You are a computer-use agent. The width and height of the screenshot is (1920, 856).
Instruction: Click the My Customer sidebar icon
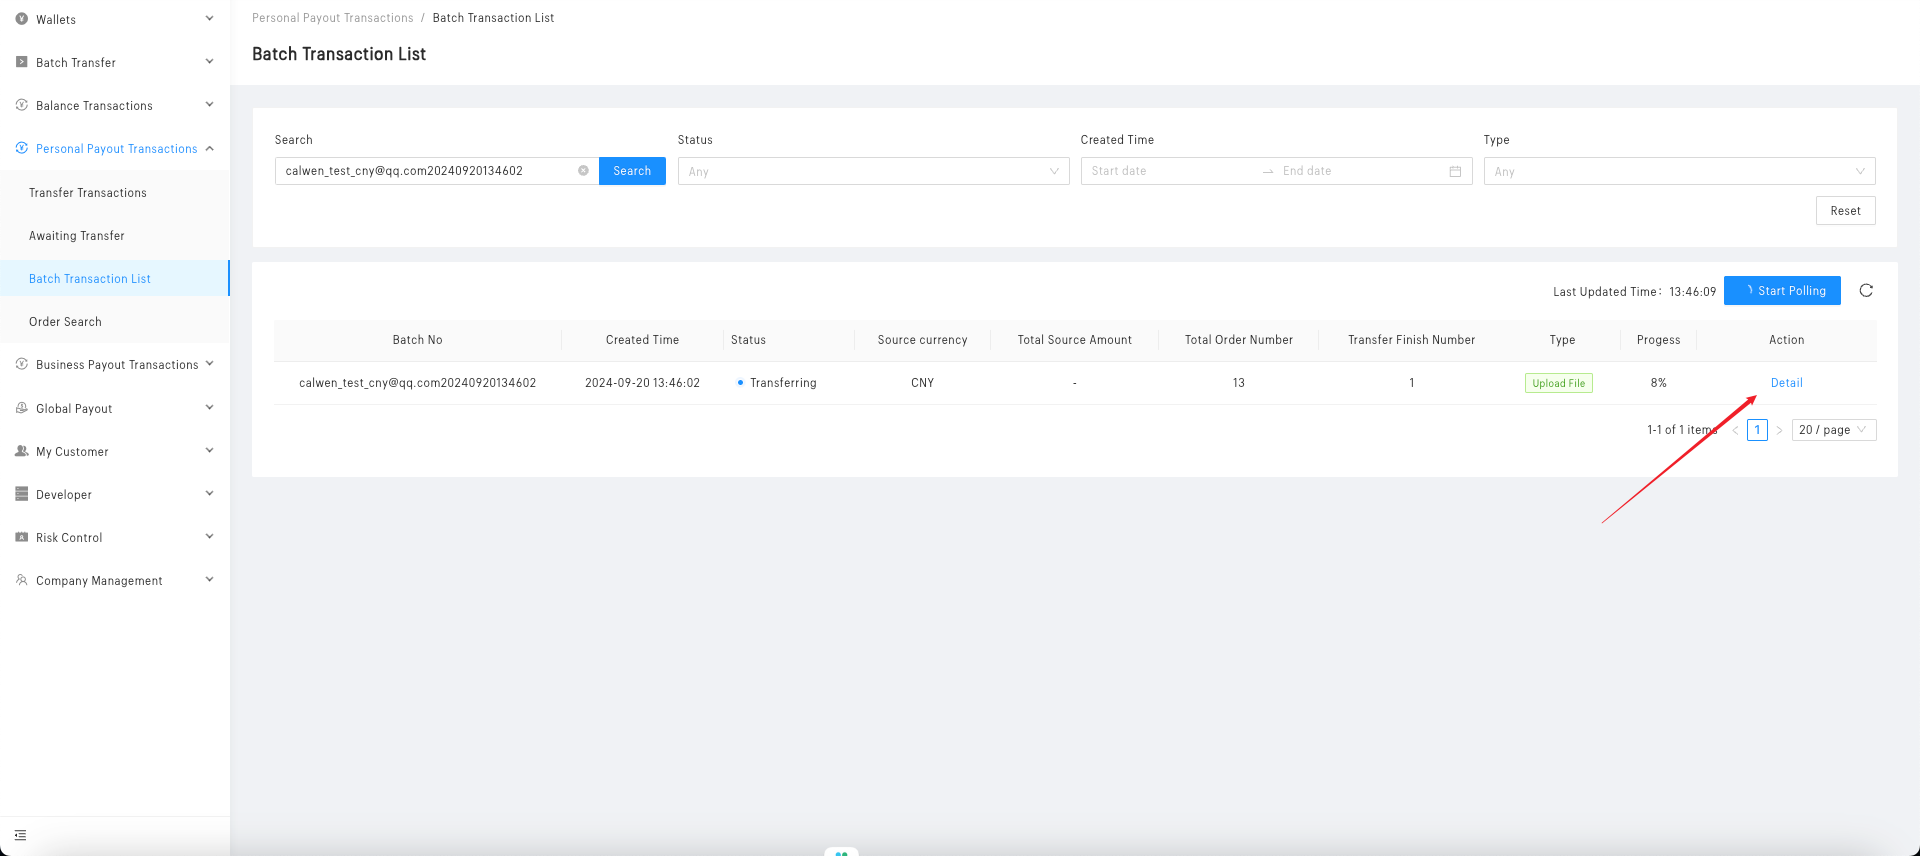(22, 451)
